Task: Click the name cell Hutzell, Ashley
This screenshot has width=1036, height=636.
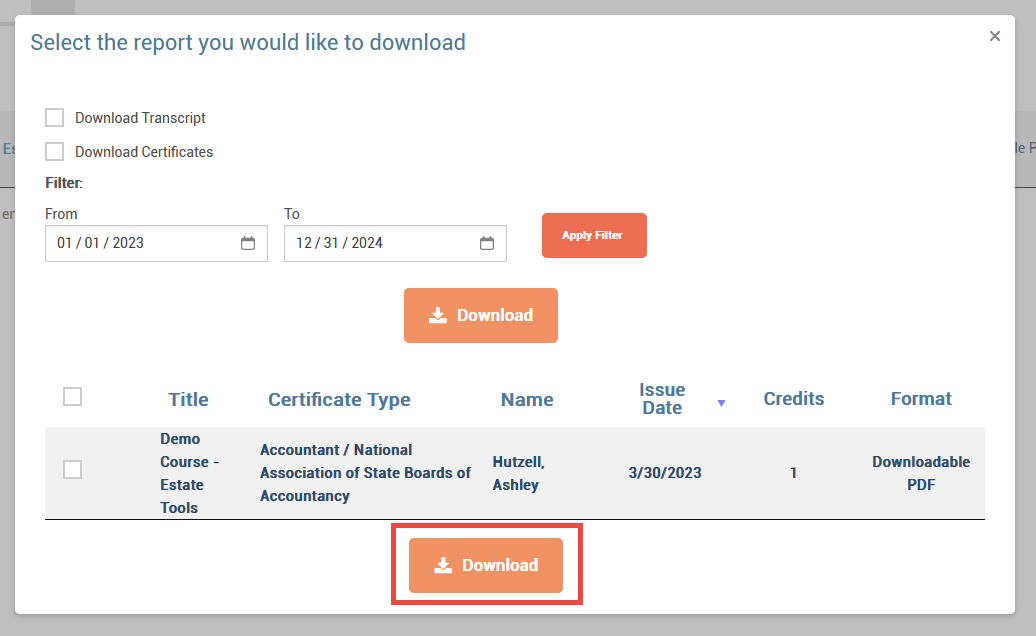Action: click(519, 473)
